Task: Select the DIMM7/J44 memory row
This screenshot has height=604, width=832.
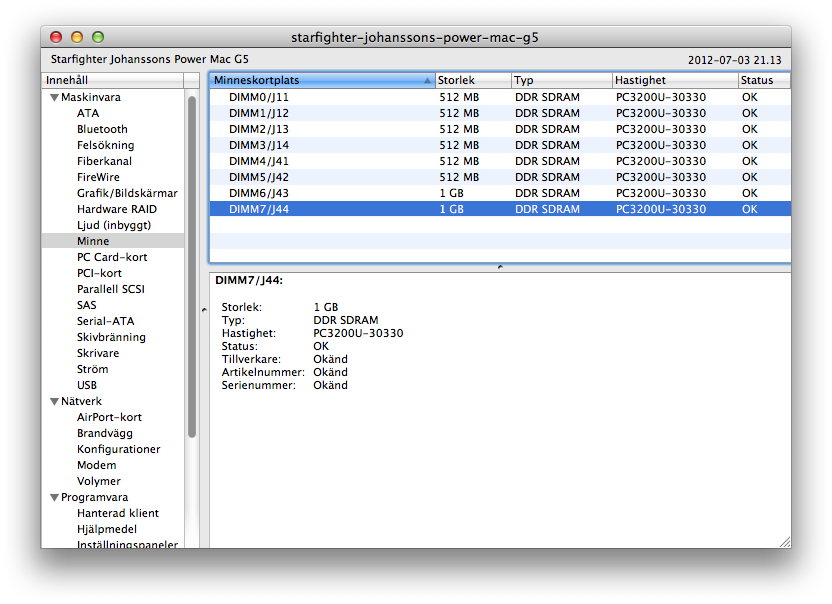Action: [x=500, y=209]
